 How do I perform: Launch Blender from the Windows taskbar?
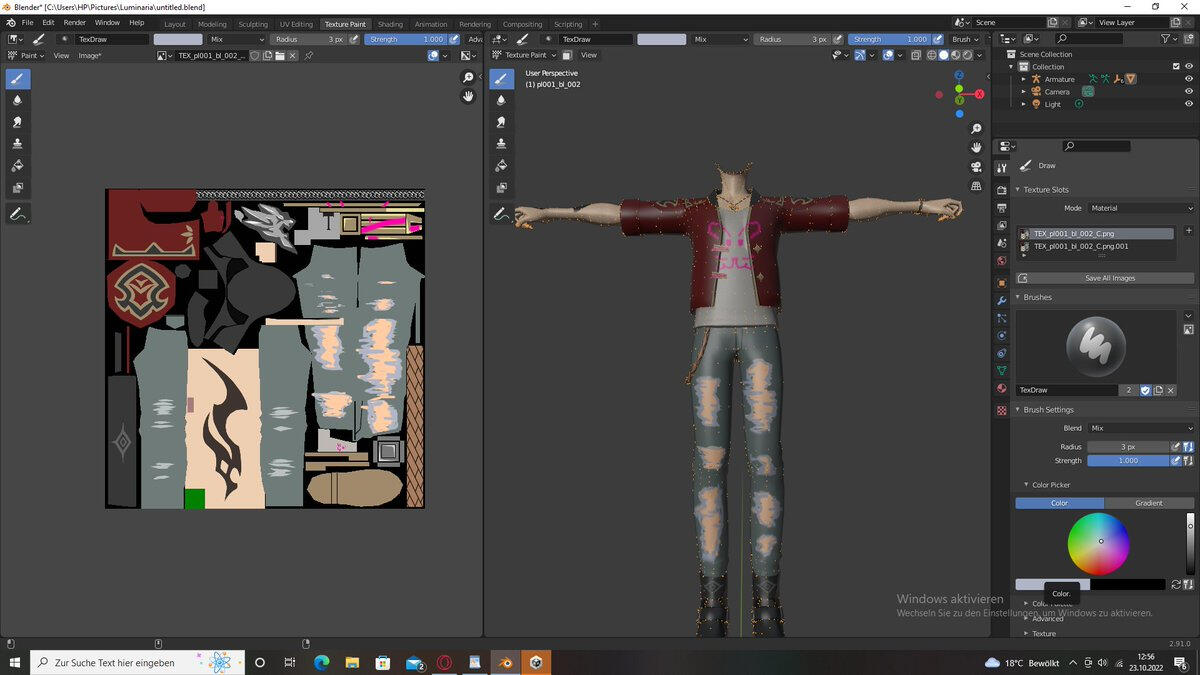point(506,662)
